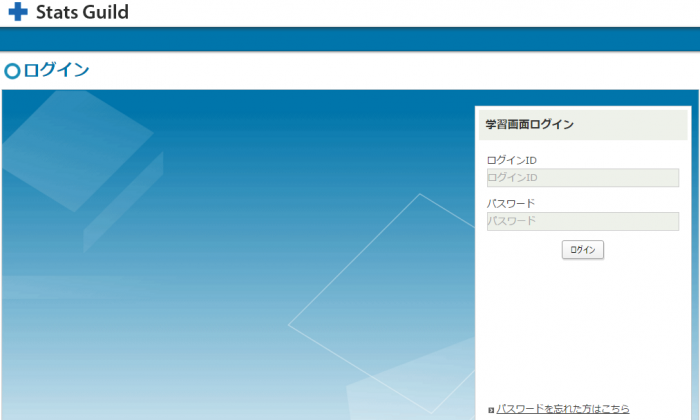
Task: Click the circle icon beside ログイン heading
Action: (x=12, y=71)
